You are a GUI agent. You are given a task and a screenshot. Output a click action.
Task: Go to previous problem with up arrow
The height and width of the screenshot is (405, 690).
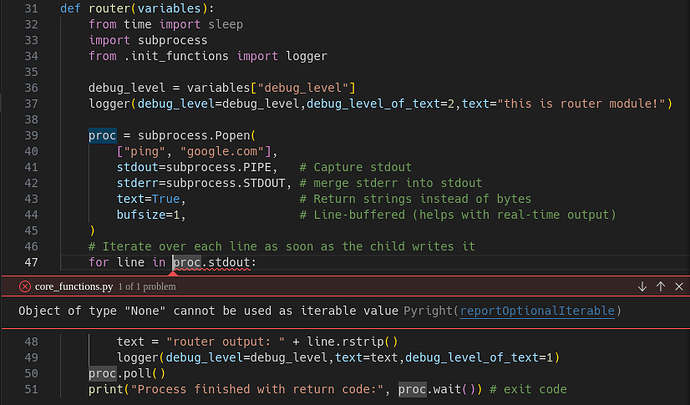[x=661, y=287]
